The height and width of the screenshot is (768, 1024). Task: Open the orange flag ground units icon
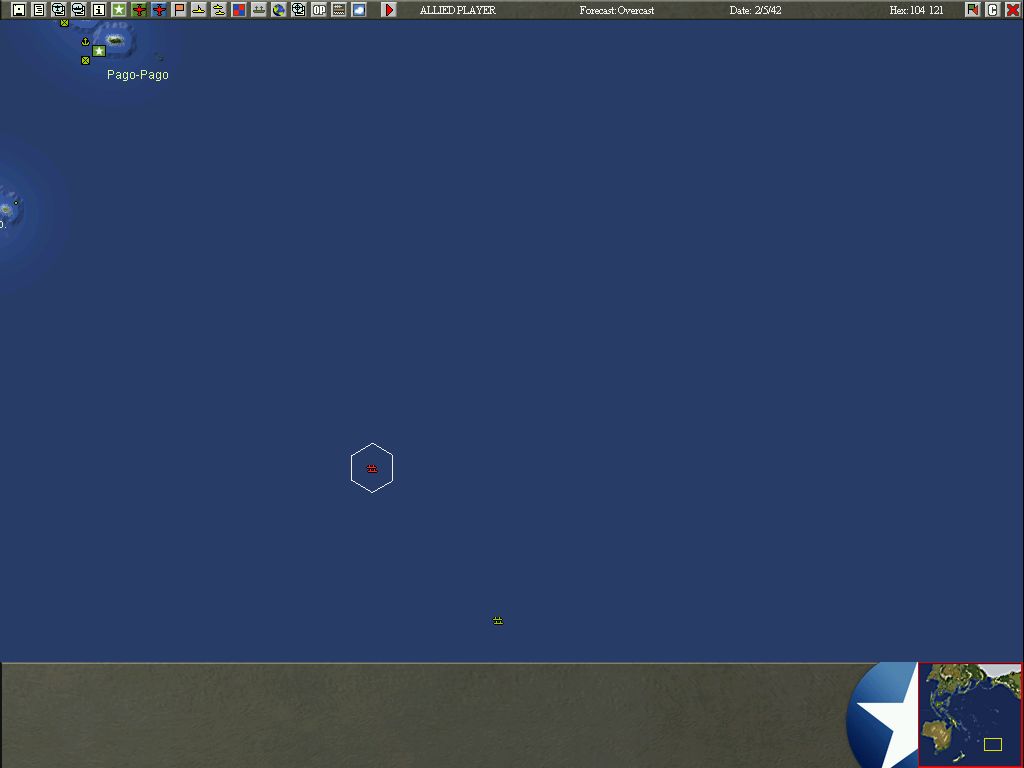click(x=179, y=10)
